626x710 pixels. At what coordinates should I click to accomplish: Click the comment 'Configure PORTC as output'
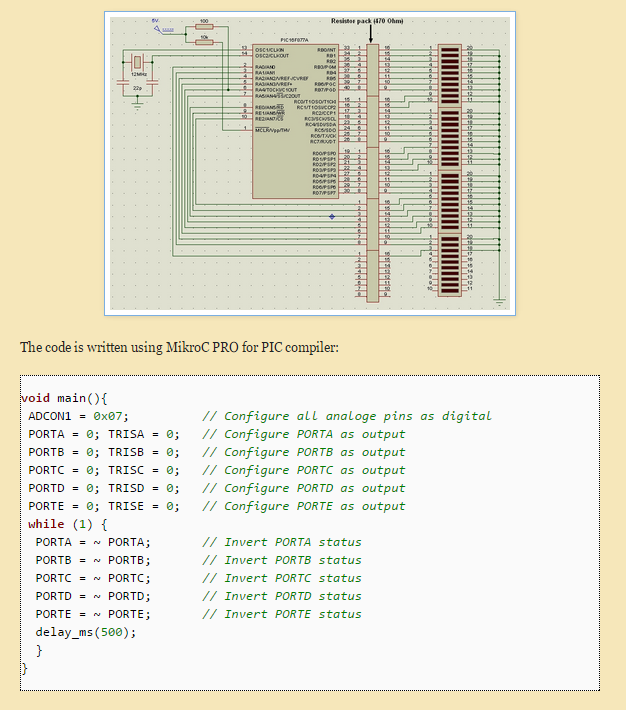click(304, 470)
